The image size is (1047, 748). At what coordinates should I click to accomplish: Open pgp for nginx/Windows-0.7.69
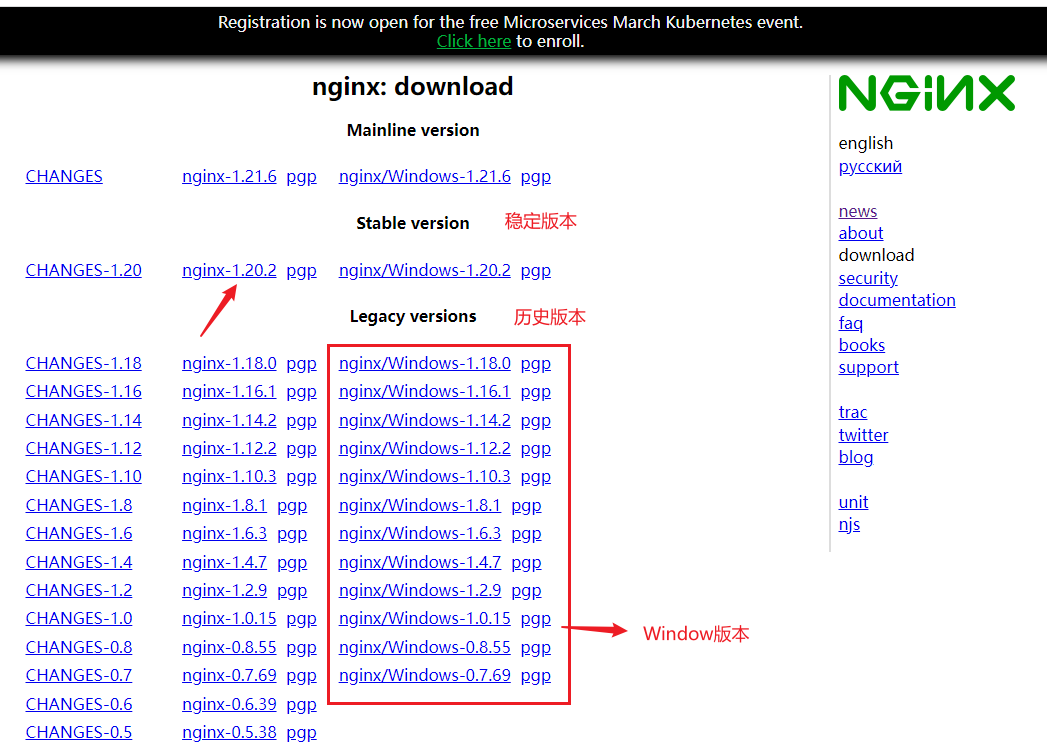pos(536,677)
